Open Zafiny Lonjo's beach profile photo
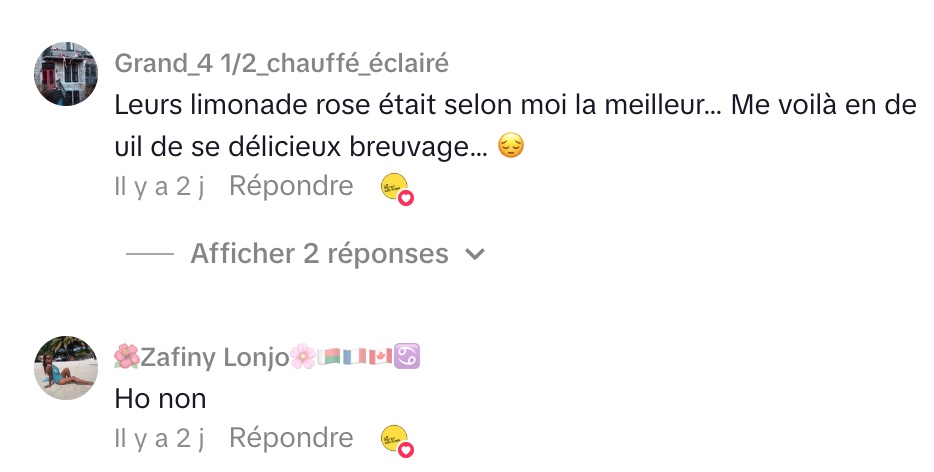This screenshot has height=472, width=934. (66, 367)
